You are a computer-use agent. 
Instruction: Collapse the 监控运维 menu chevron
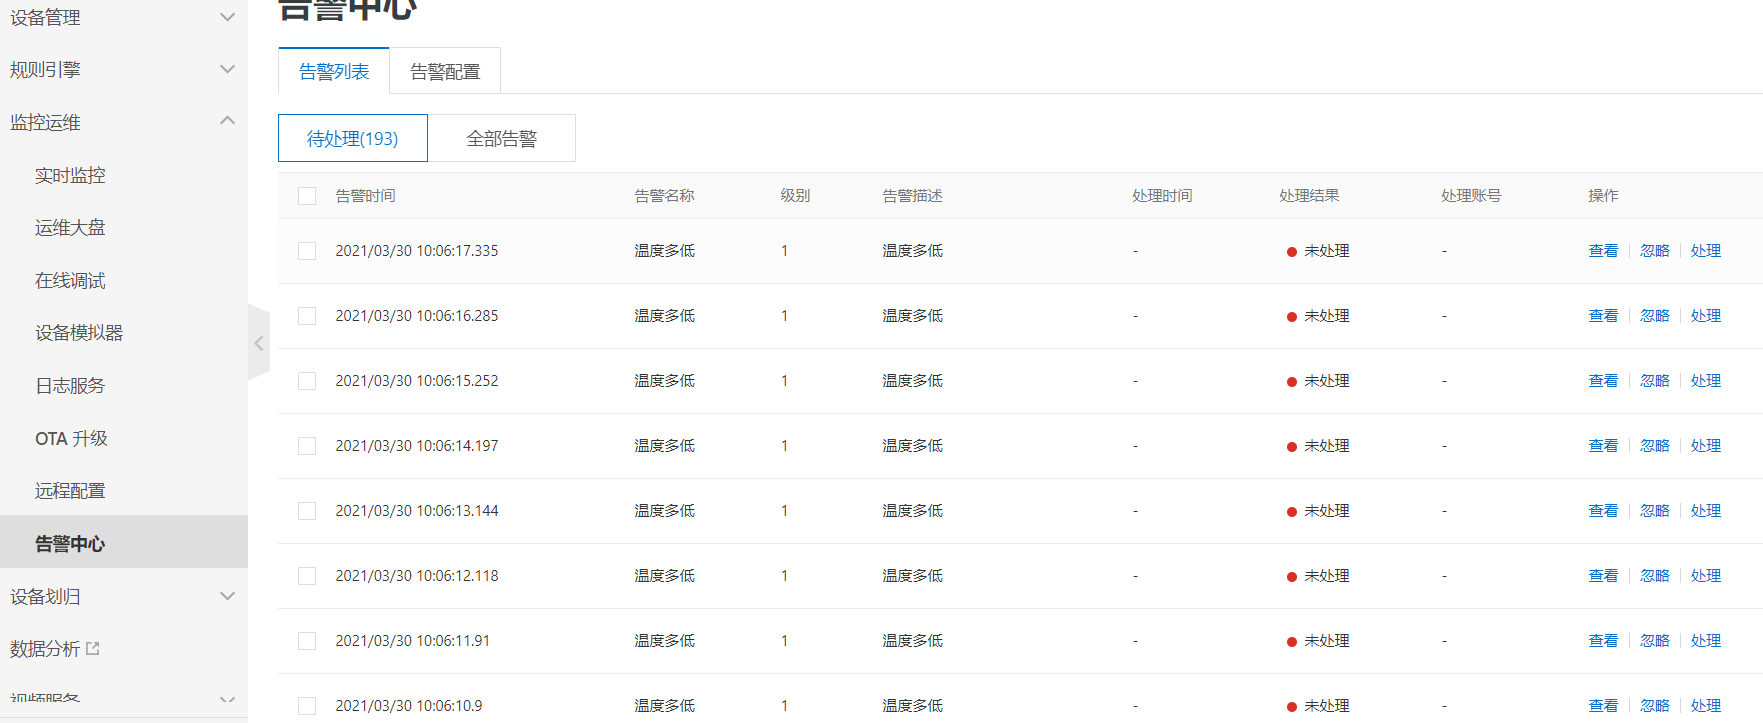point(228,121)
